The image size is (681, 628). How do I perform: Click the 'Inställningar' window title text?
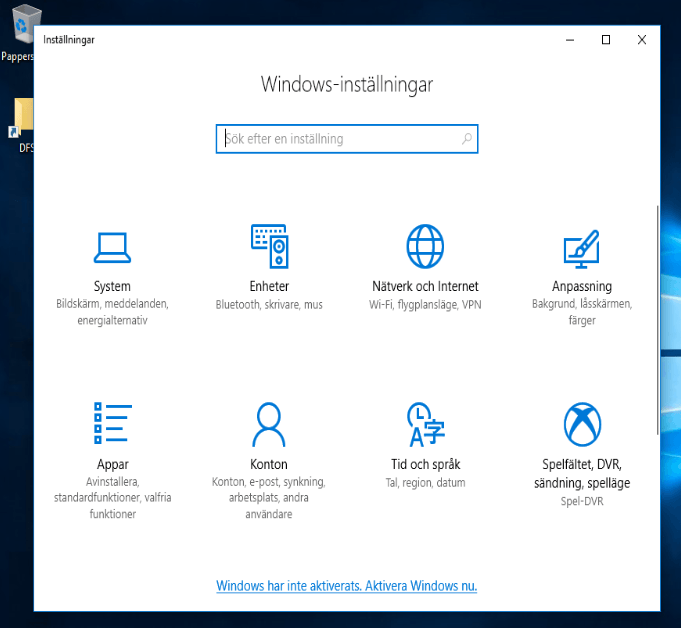[x=69, y=40]
